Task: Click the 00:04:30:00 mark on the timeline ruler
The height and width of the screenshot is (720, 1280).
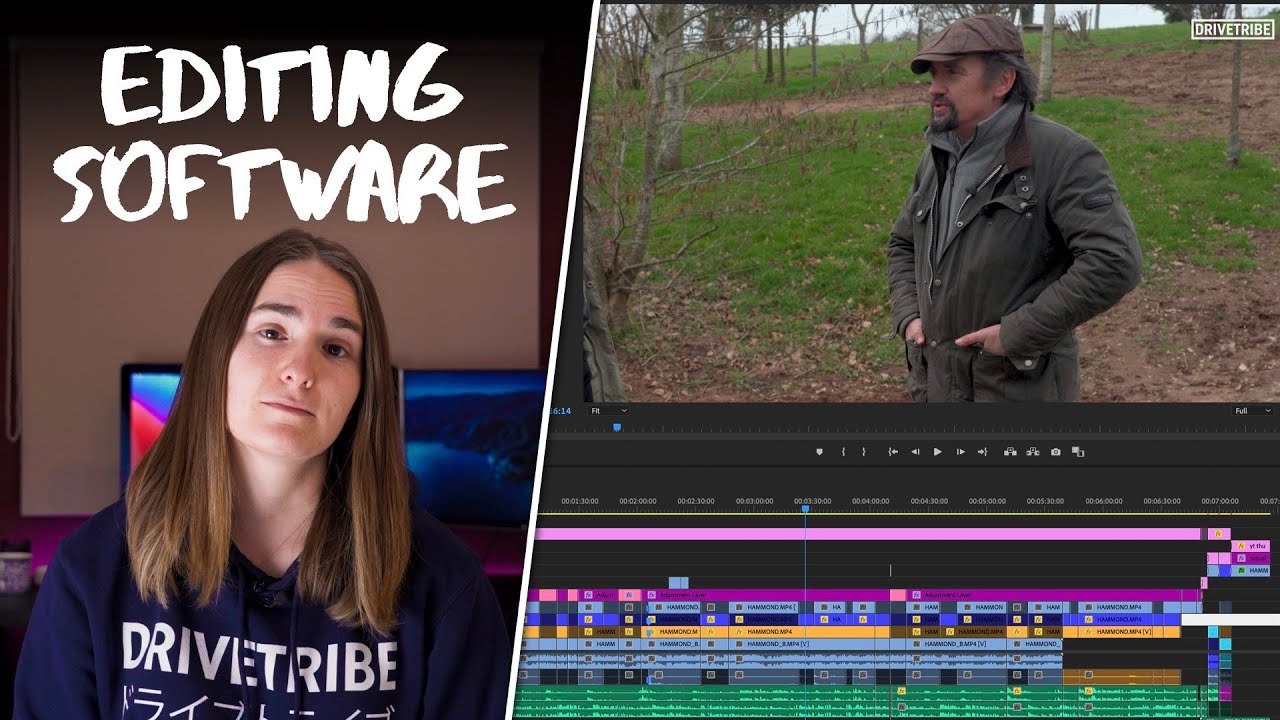Action: pyautogui.click(x=929, y=501)
